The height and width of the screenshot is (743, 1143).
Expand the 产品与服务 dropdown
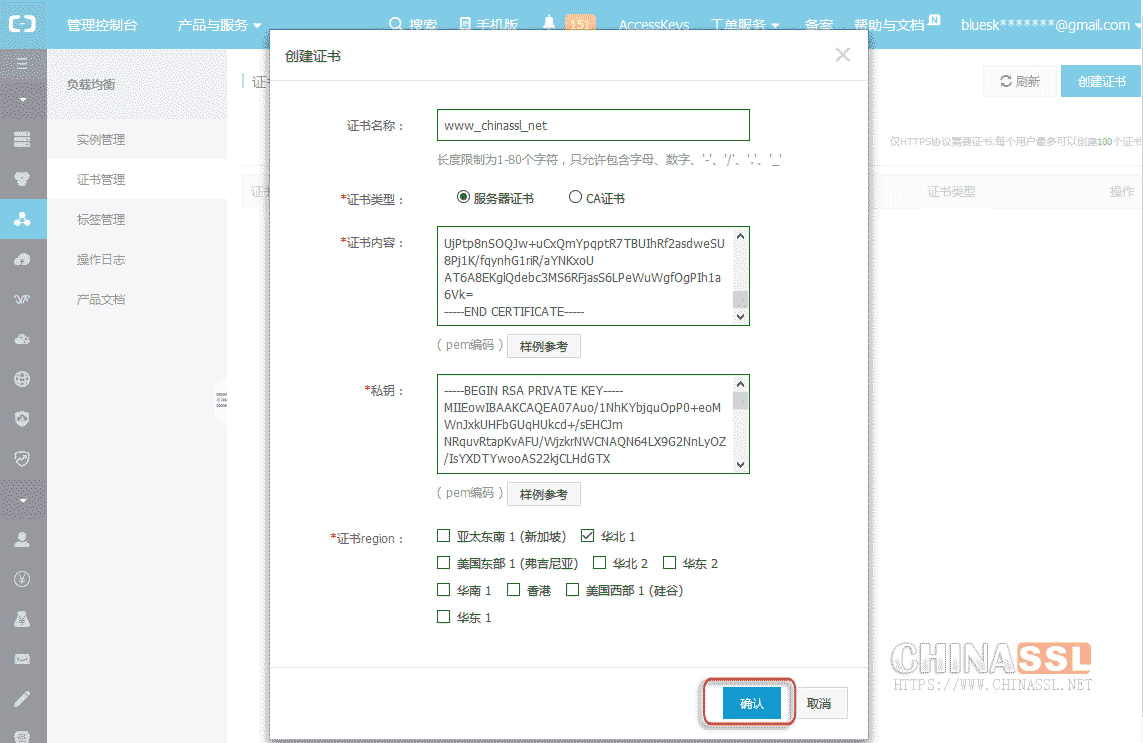point(219,25)
